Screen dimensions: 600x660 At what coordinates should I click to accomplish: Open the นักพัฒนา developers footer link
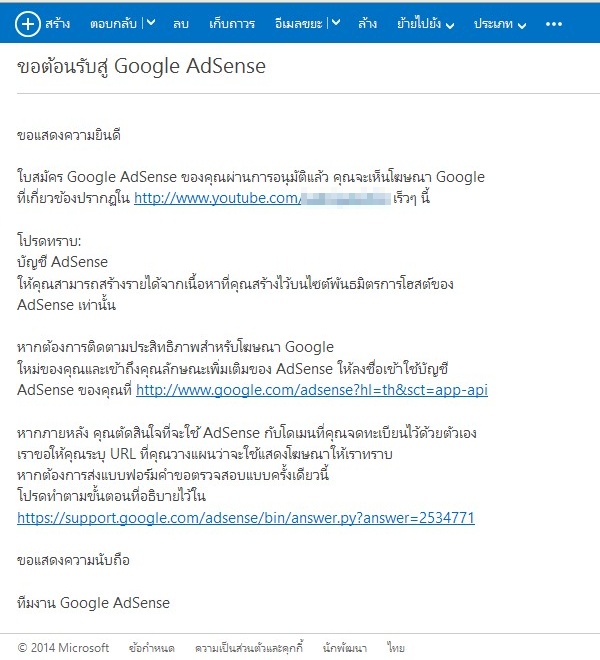click(x=345, y=648)
